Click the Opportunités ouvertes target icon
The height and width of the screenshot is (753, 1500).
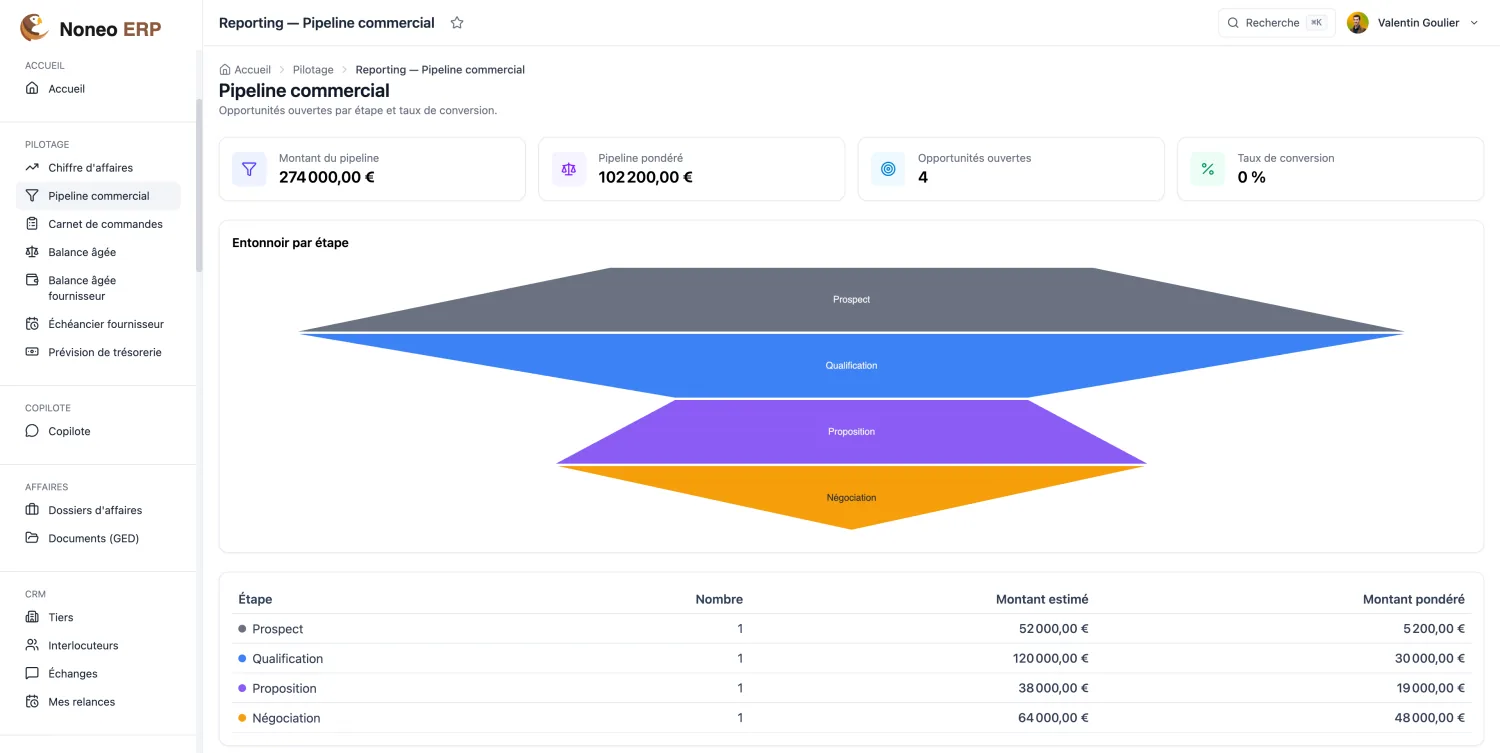click(x=888, y=169)
